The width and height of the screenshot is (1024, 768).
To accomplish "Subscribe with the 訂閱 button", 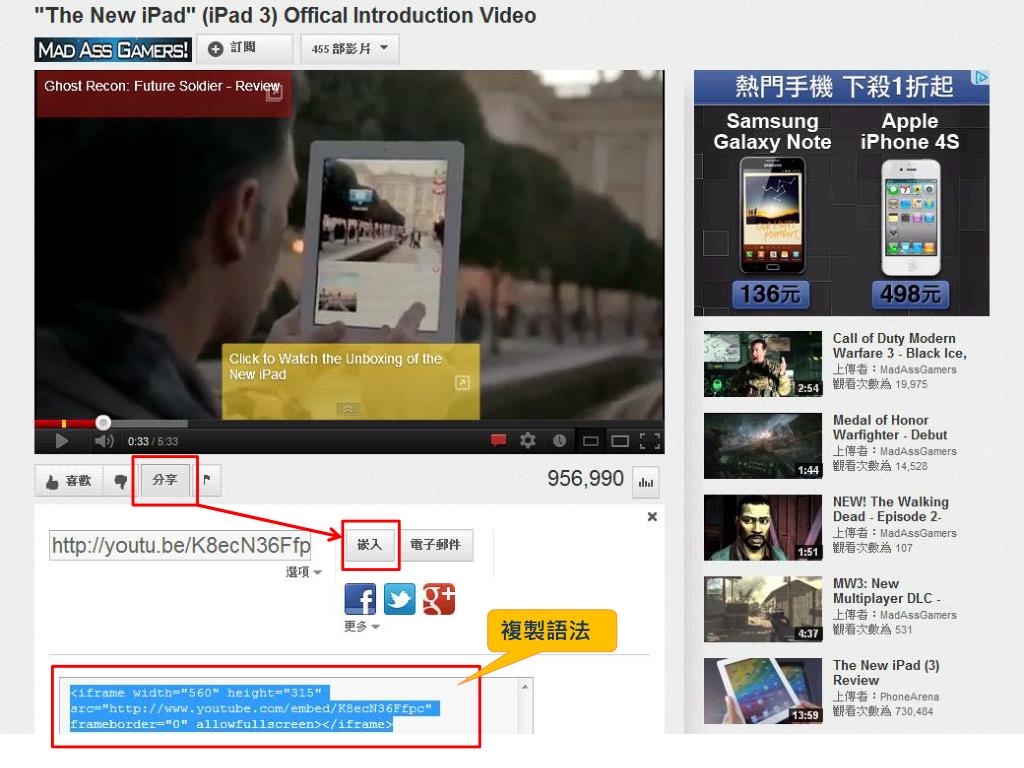I will (x=244, y=48).
